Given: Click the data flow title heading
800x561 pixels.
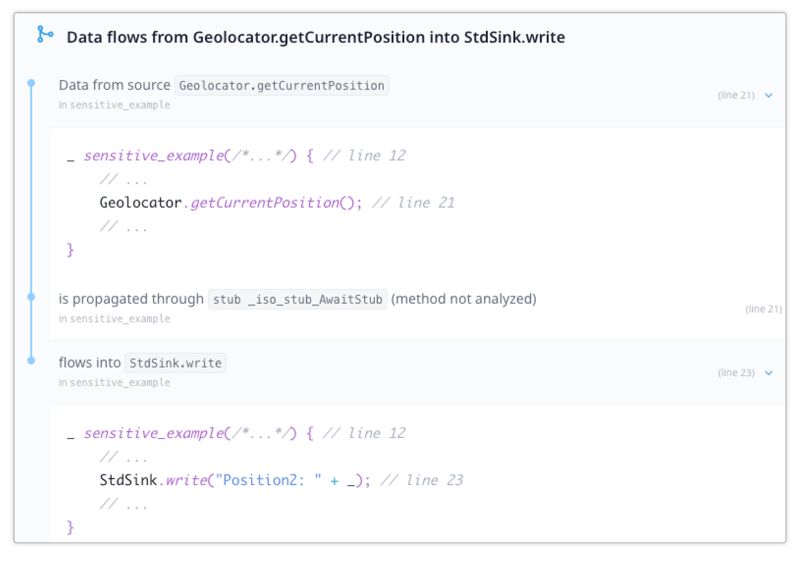Looking at the screenshot, I should click(x=315, y=37).
